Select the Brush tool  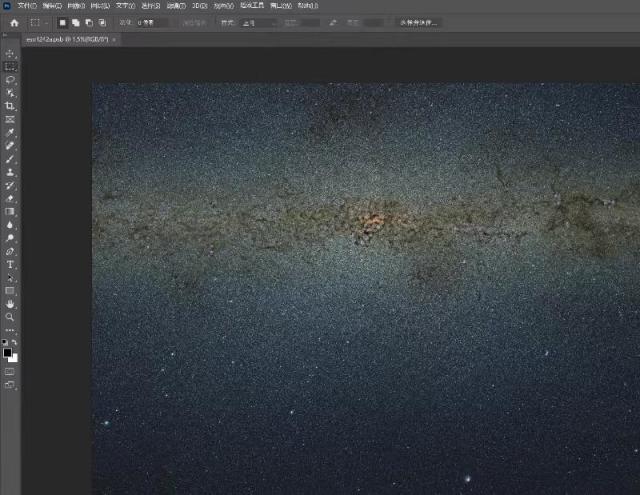(10, 159)
